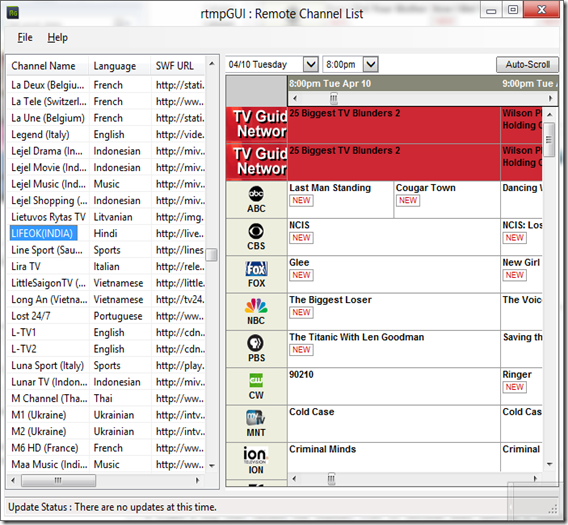Click the status bar resize grip
Image resolution: width=568 pixels, height=525 pixels.
[x=553, y=509]
